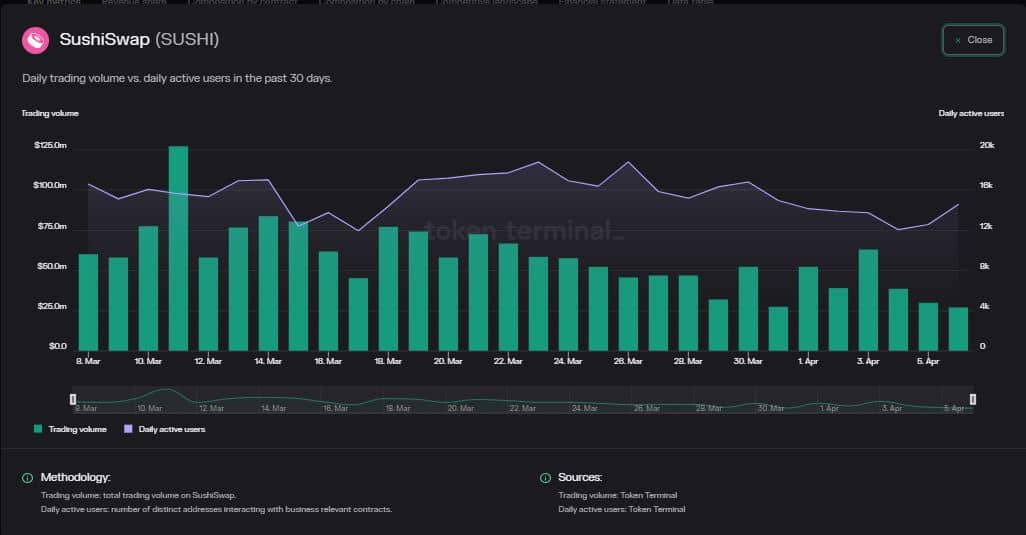The height and width of the screenshot is (535, 1026).
Task: Click the 'Trading volume: total trading volume on SushiSwap' line
Action: (138, 495)
